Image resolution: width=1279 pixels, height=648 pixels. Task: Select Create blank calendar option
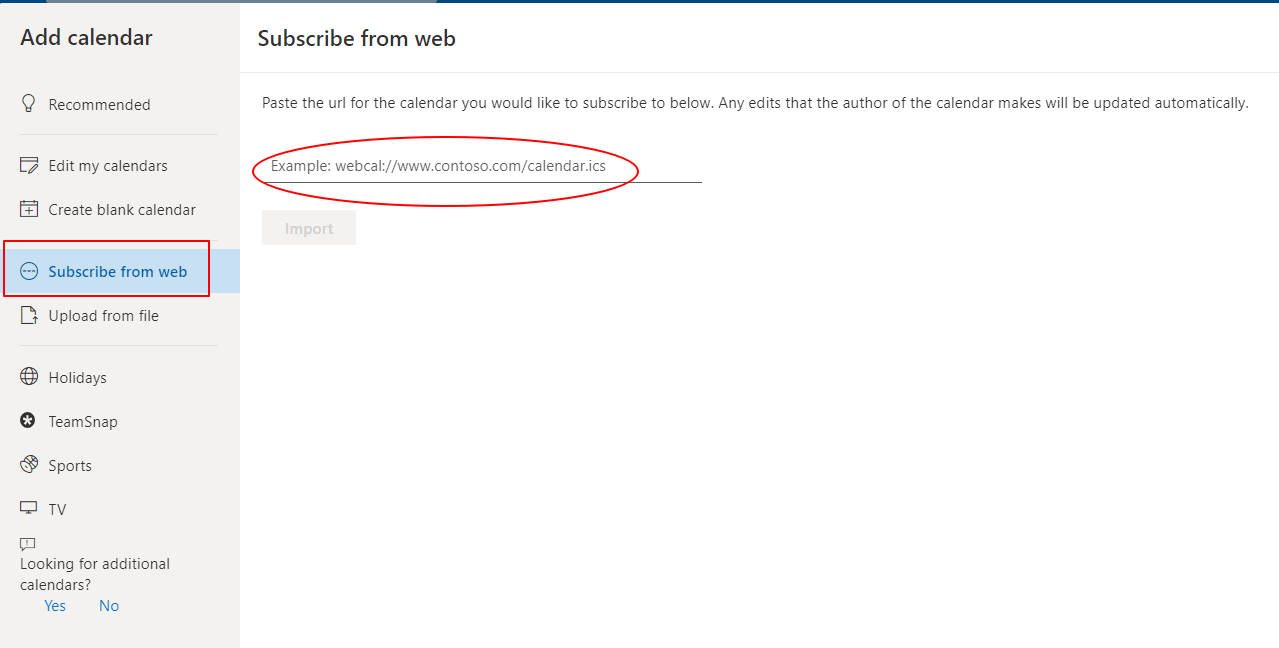120,209
